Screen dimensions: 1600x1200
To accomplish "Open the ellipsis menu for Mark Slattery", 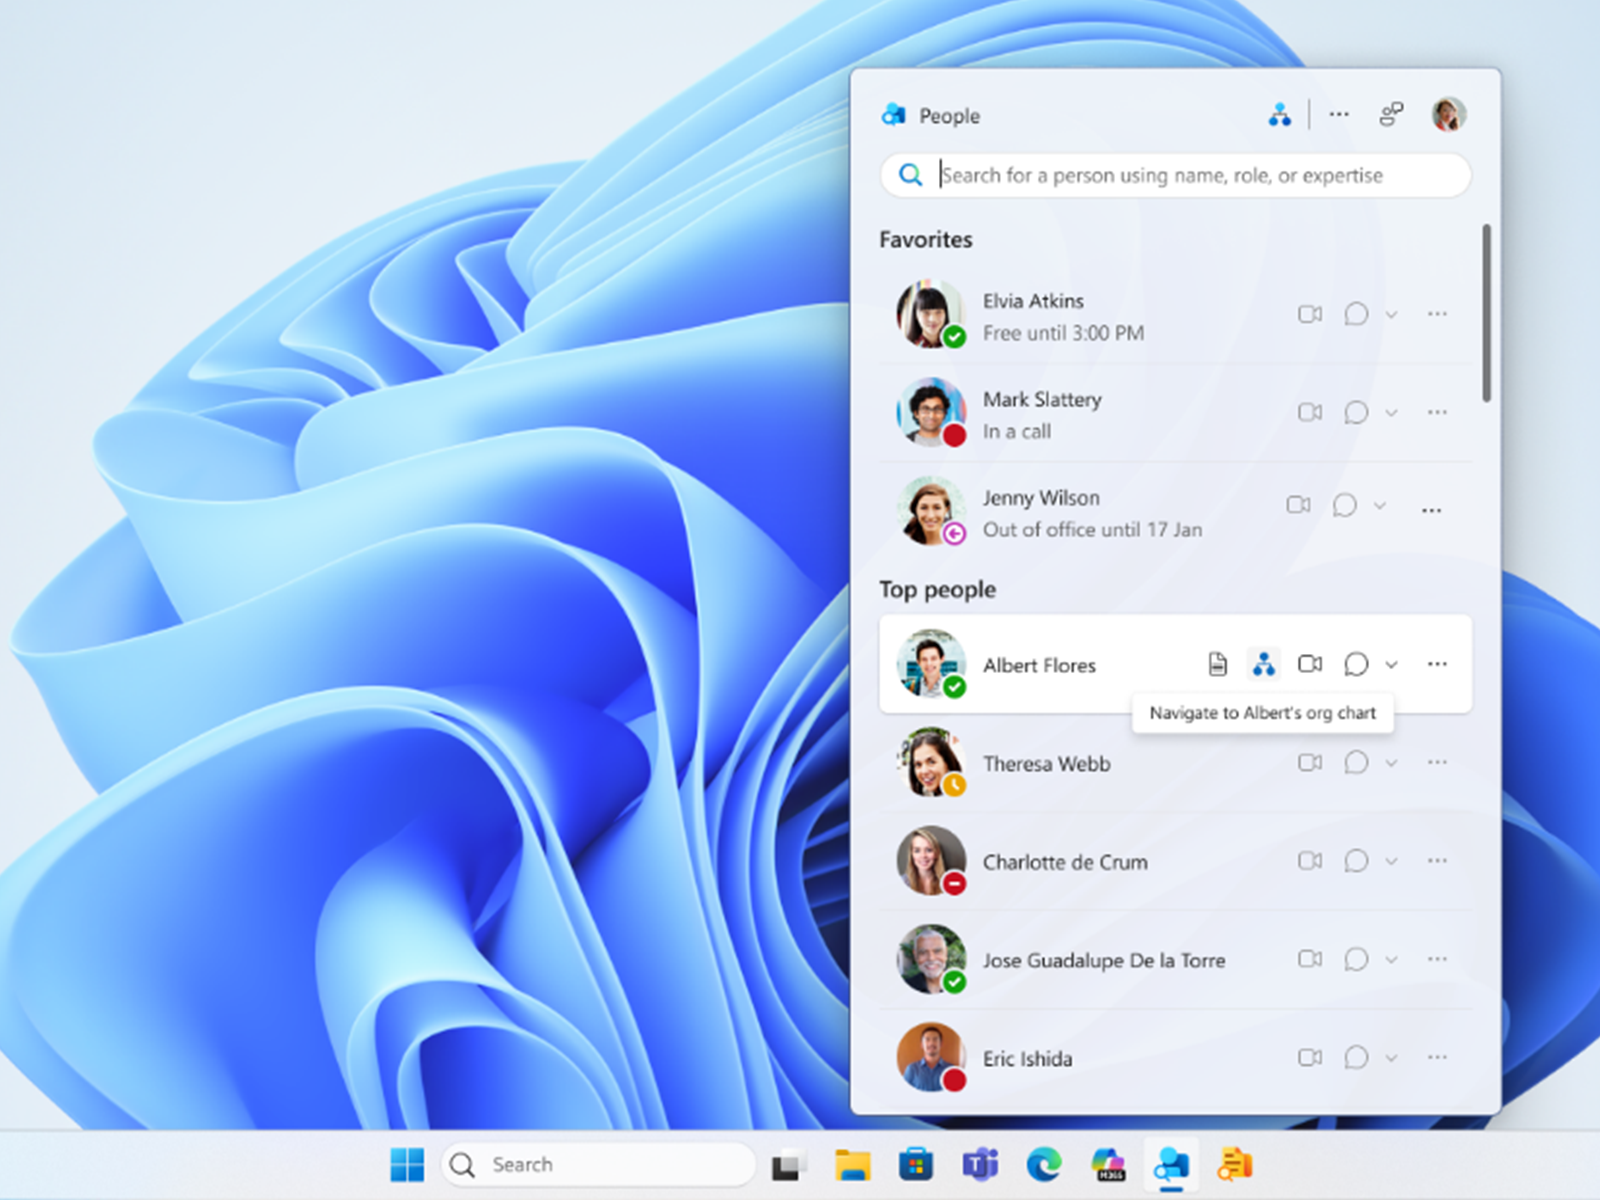I will [1437, 412].
